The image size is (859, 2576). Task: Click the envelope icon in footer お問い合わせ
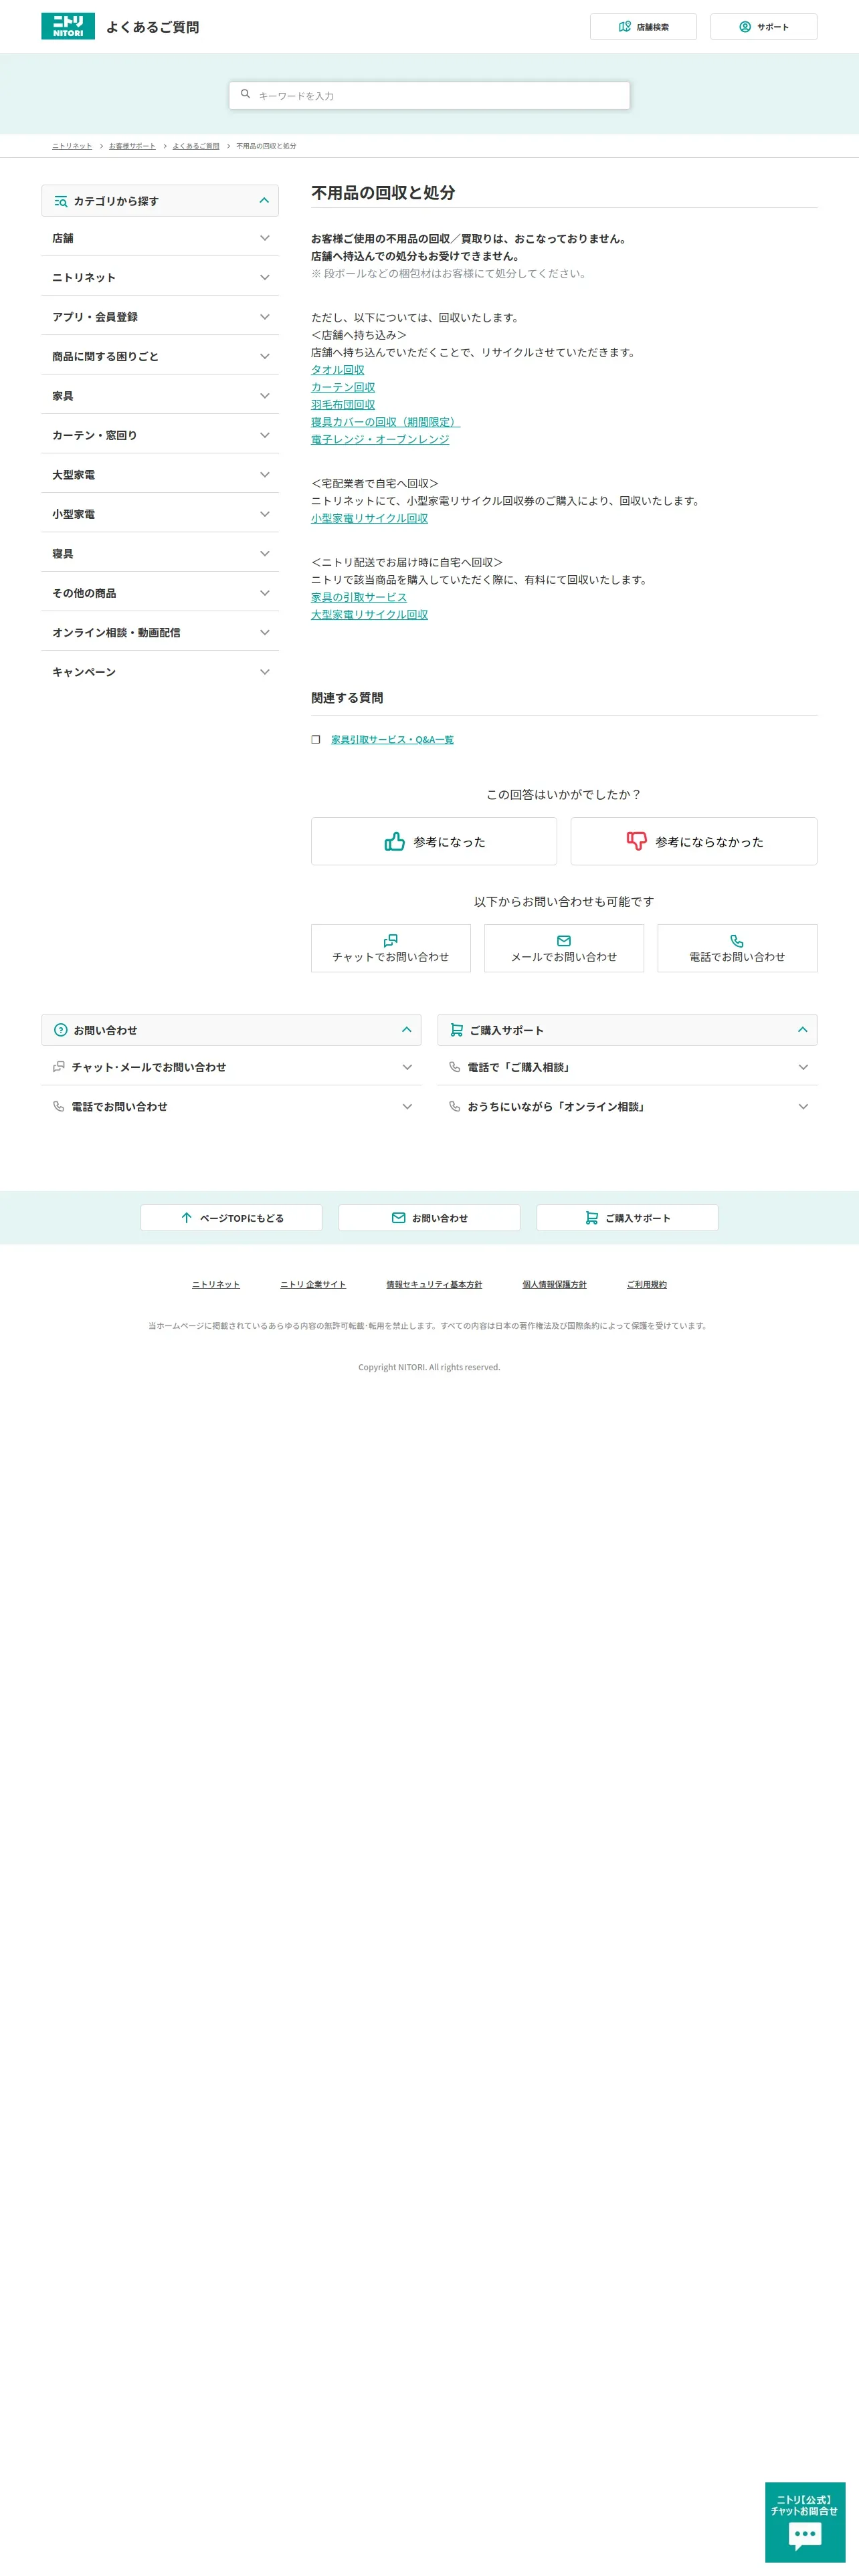(x=398, y=1217)
